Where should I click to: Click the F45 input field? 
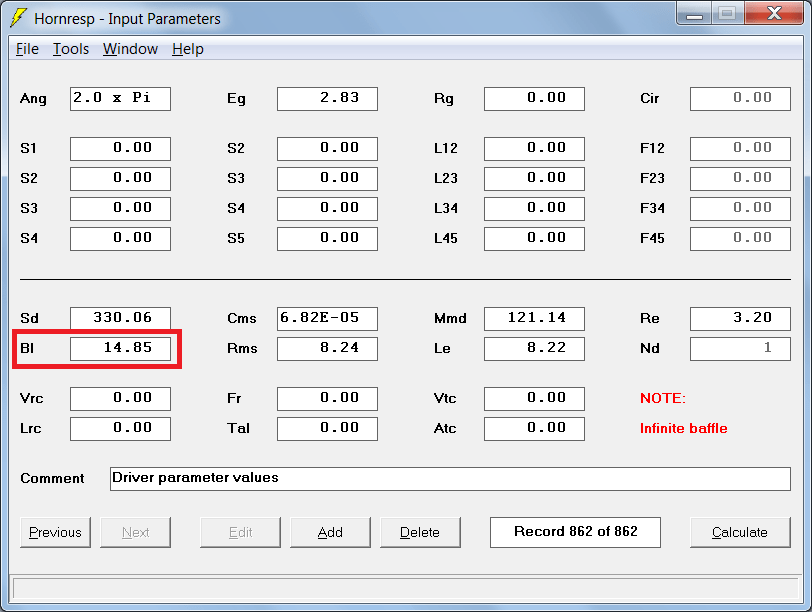pyautogui.click(x=741, y=239)
